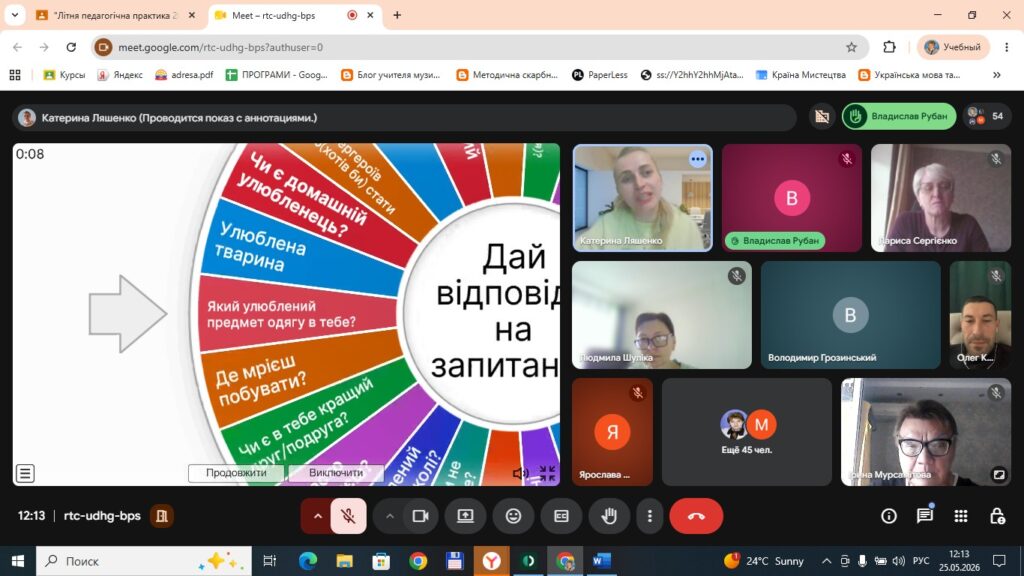Toggle closed captions CC button
The image size is (1024, 576).
562,516
